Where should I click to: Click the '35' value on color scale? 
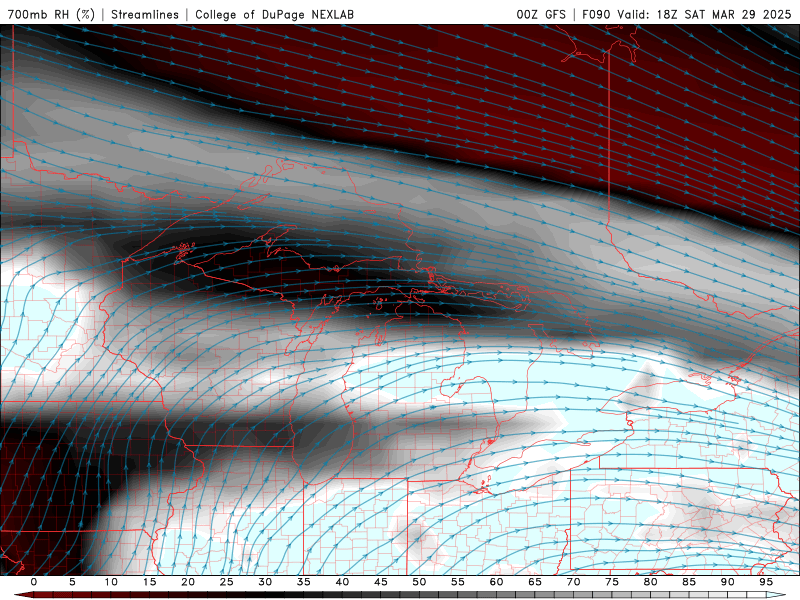coord(304,582)
